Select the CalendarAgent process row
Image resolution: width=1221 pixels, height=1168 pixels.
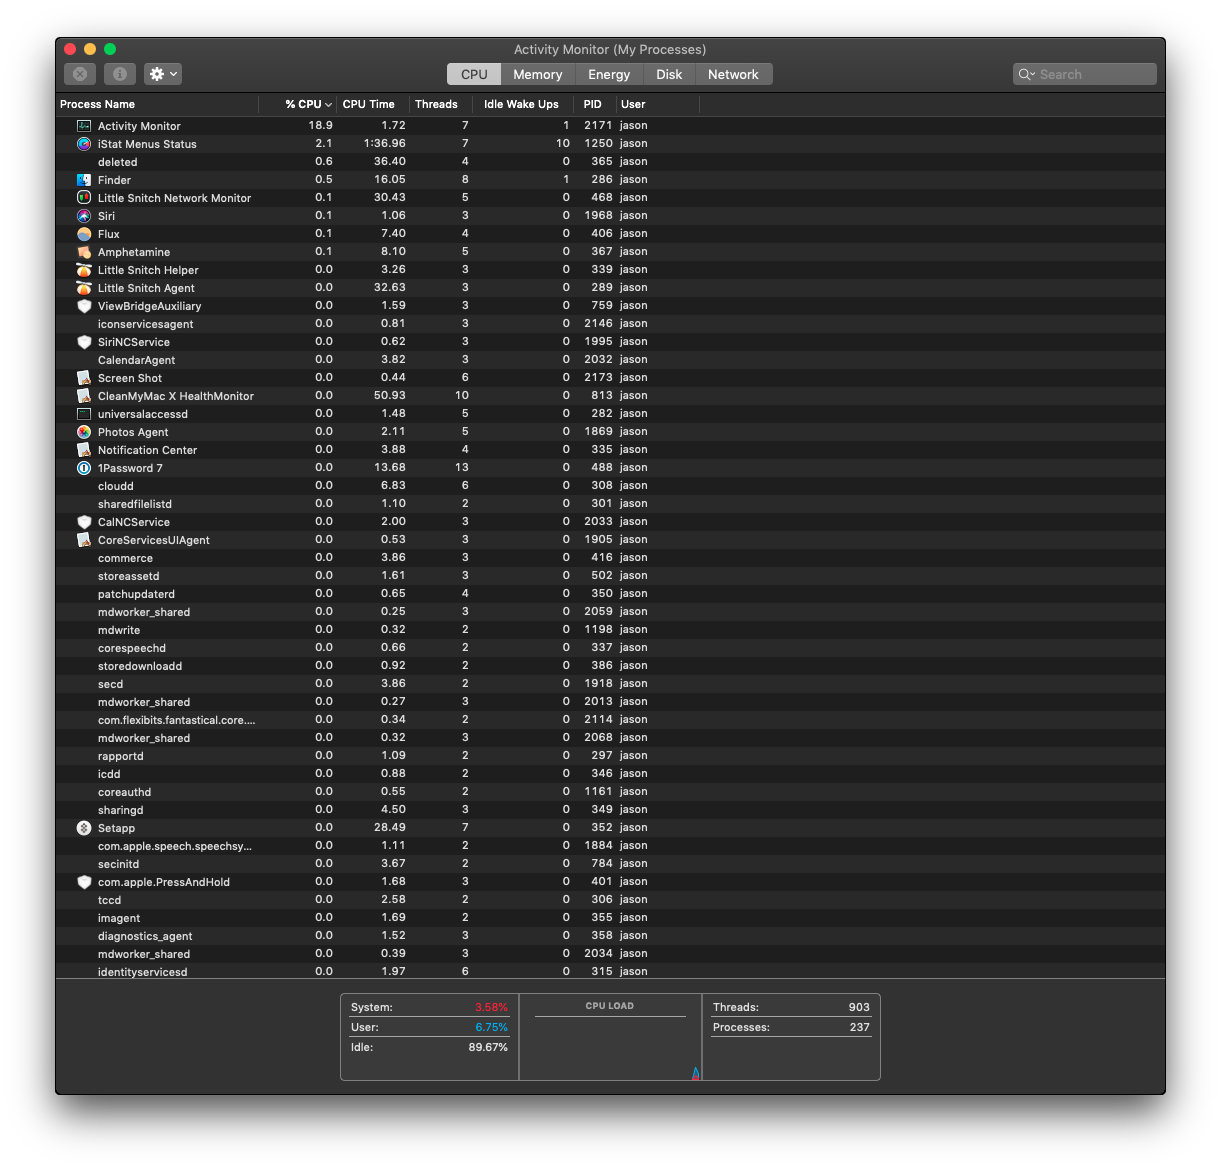(610, 360)
